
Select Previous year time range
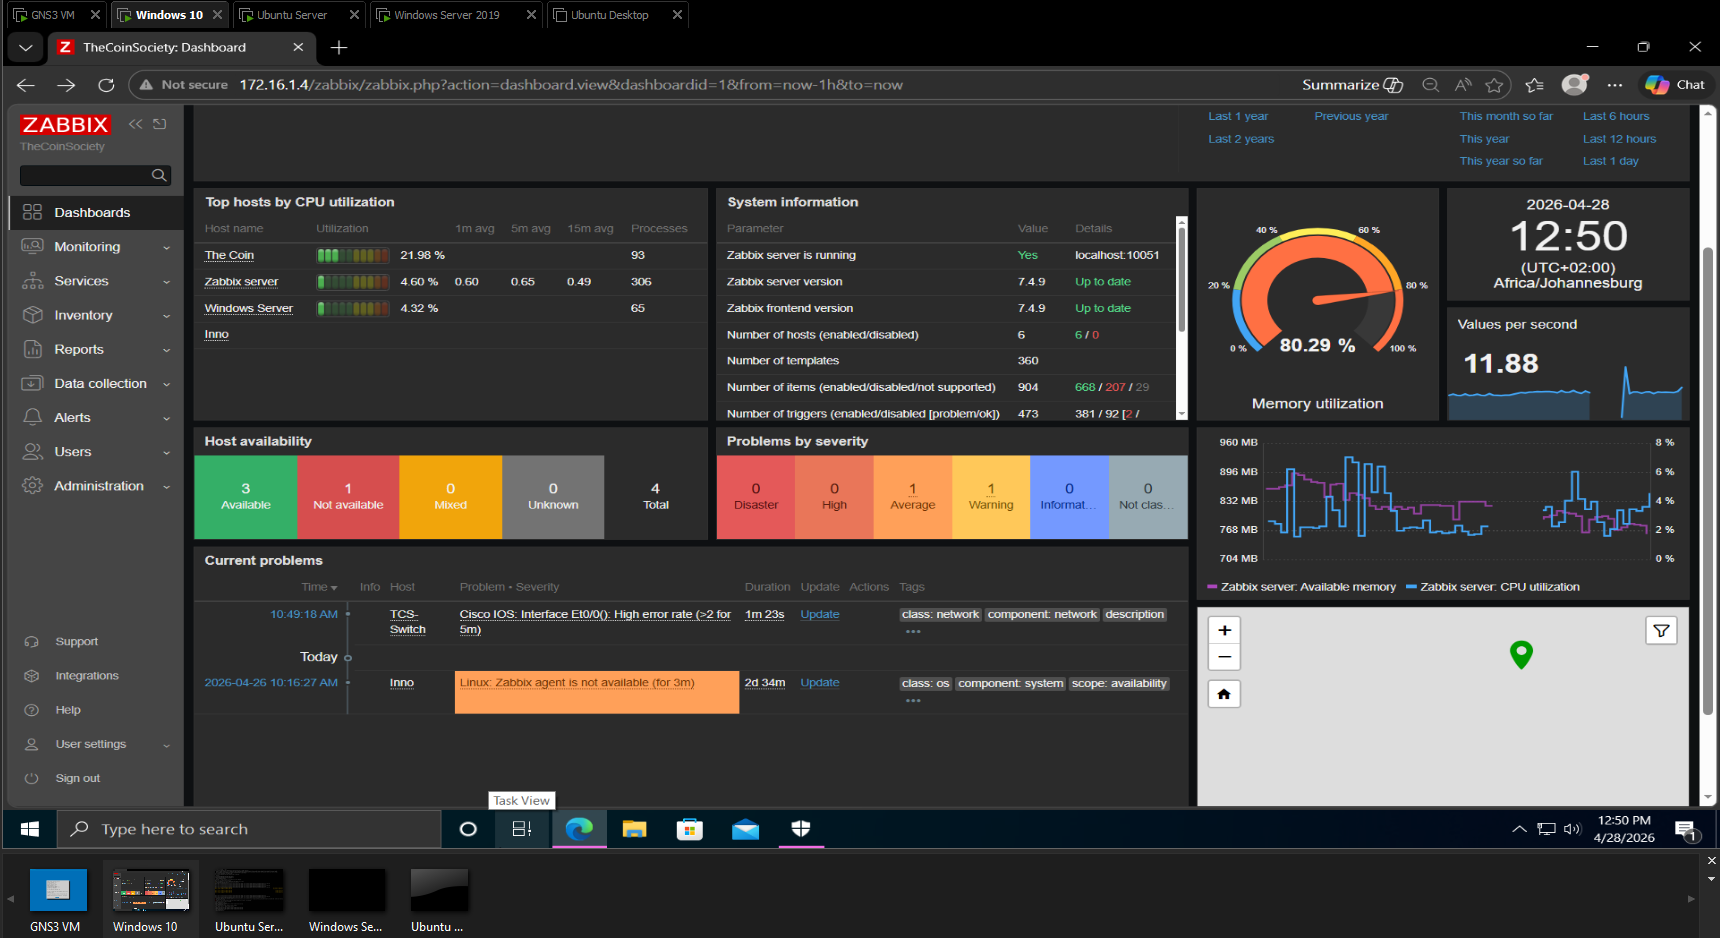pyautogui.click(x=1351, y=116)
